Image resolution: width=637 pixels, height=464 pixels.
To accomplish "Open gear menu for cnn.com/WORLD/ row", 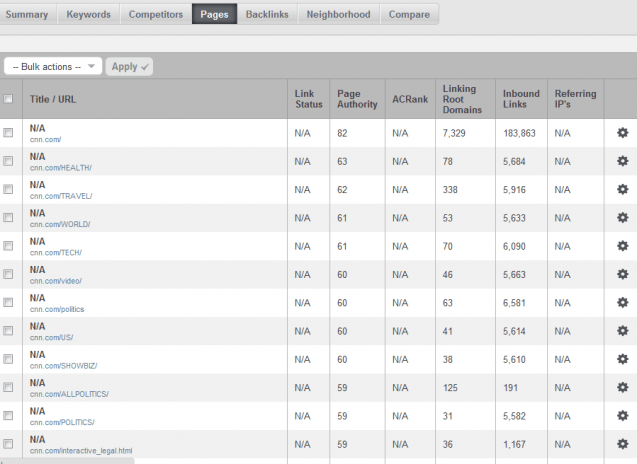I will pos(622,218).
